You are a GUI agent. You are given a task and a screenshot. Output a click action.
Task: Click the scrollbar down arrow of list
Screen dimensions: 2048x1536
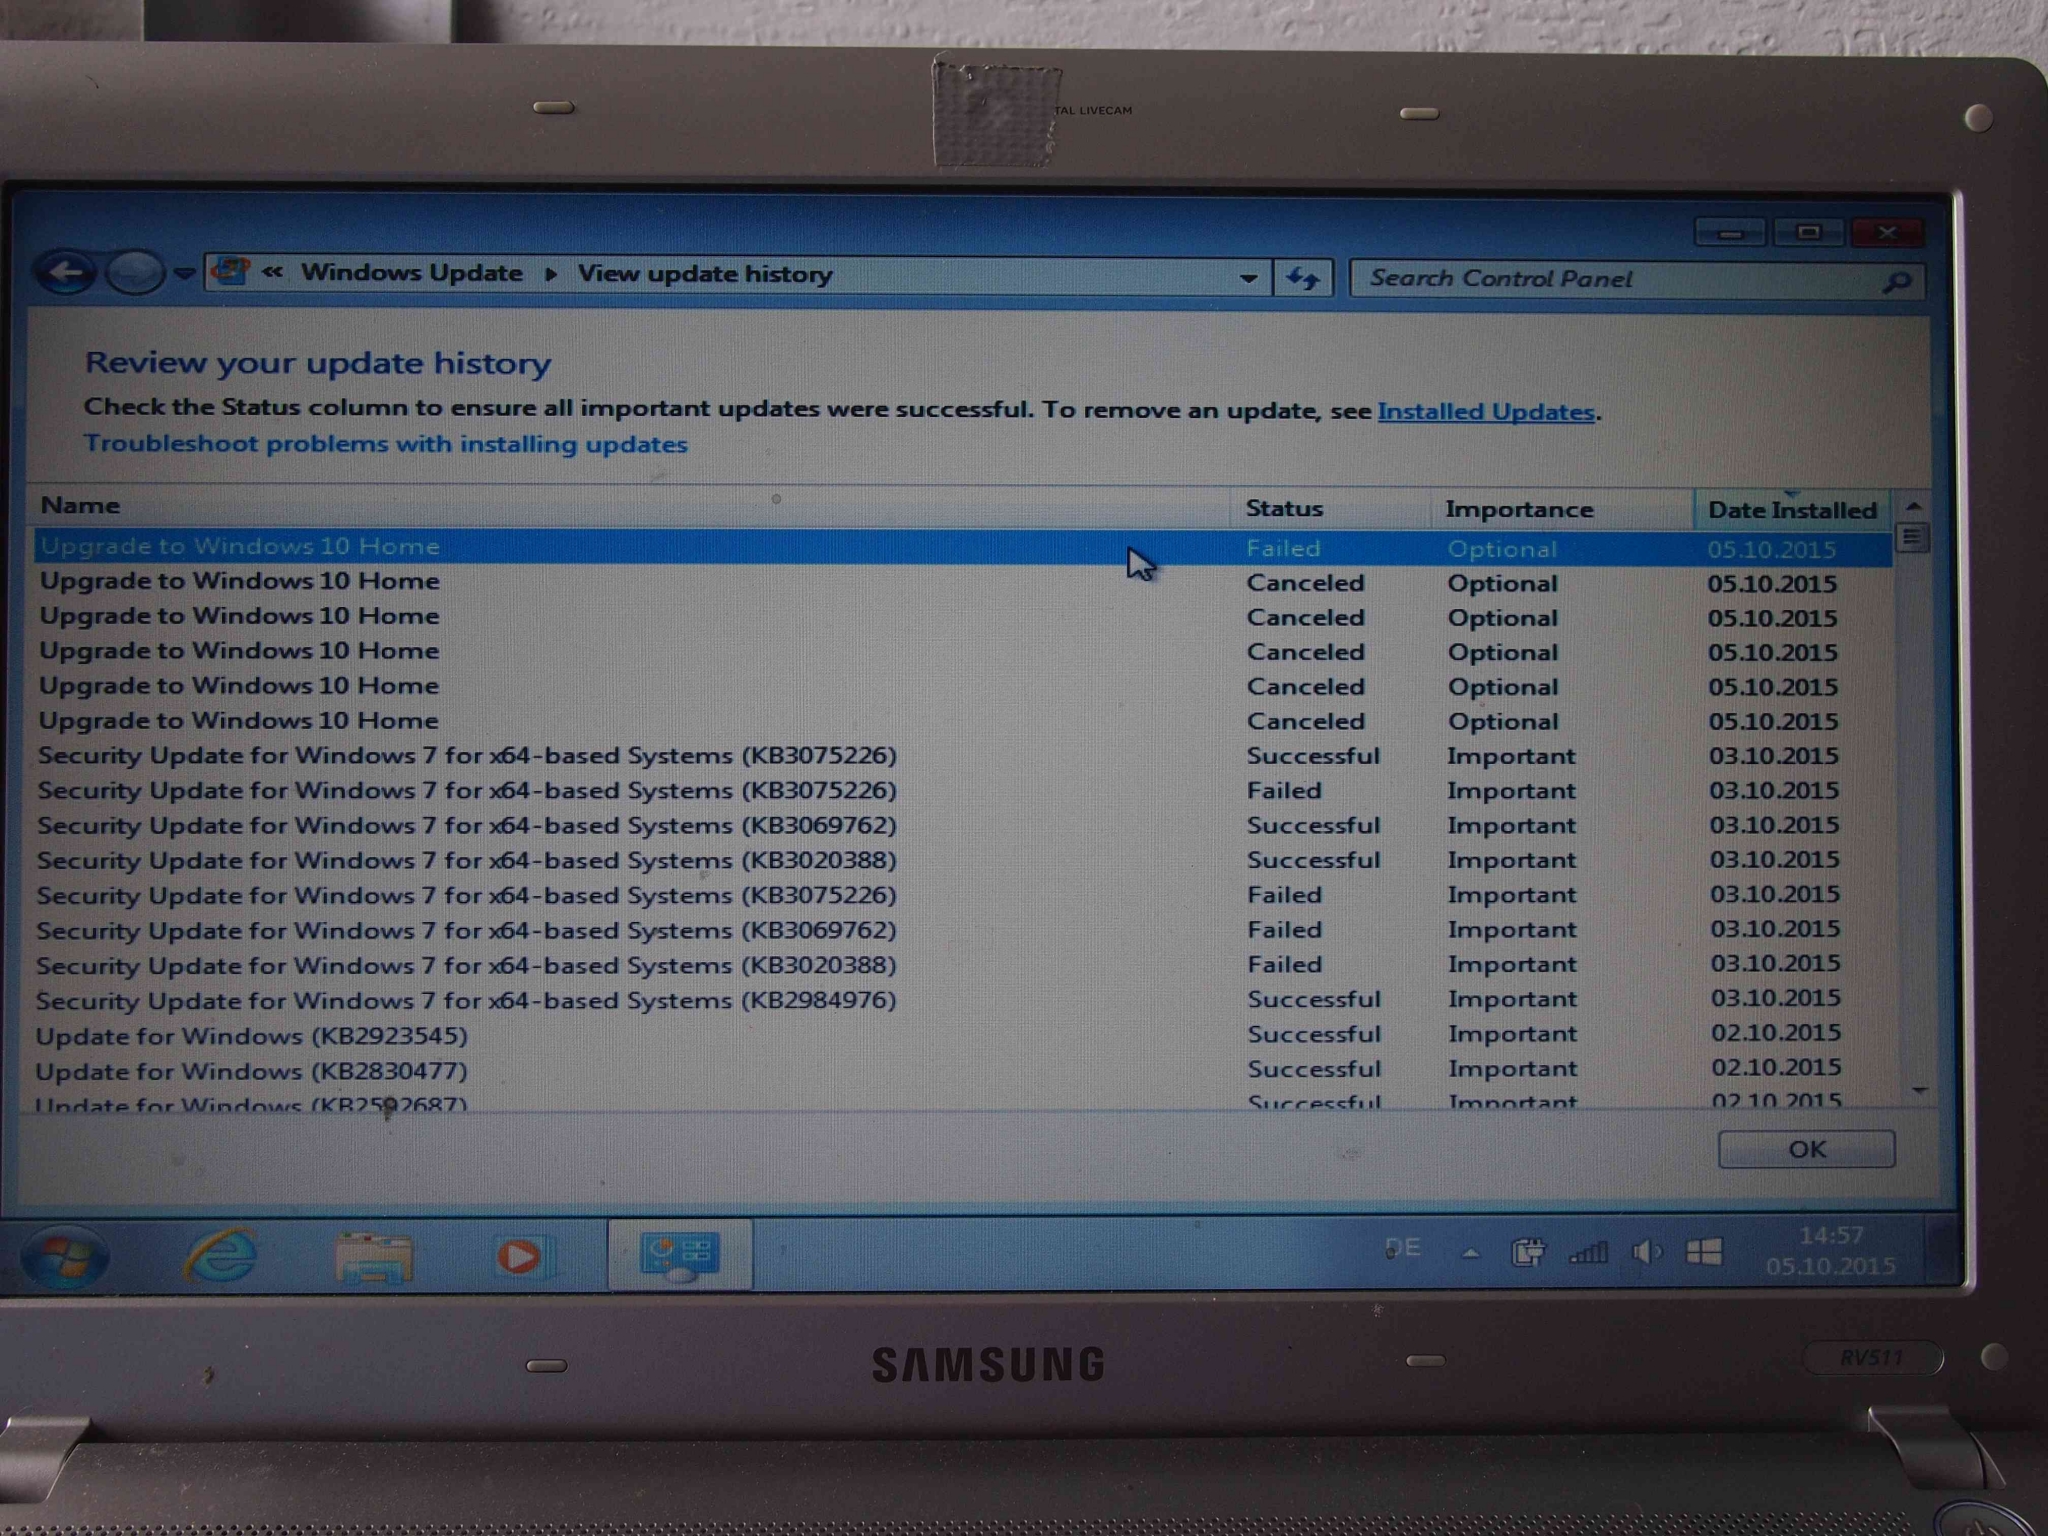pyautogui.click(x=1919, y=1090)
